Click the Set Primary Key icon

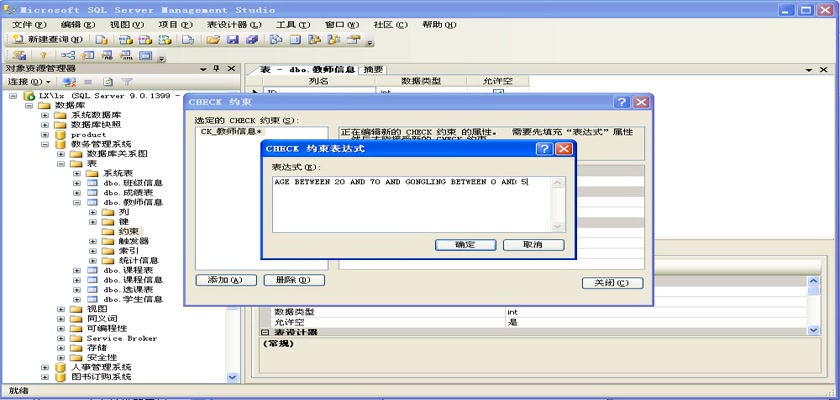click(x=44, y=55)
